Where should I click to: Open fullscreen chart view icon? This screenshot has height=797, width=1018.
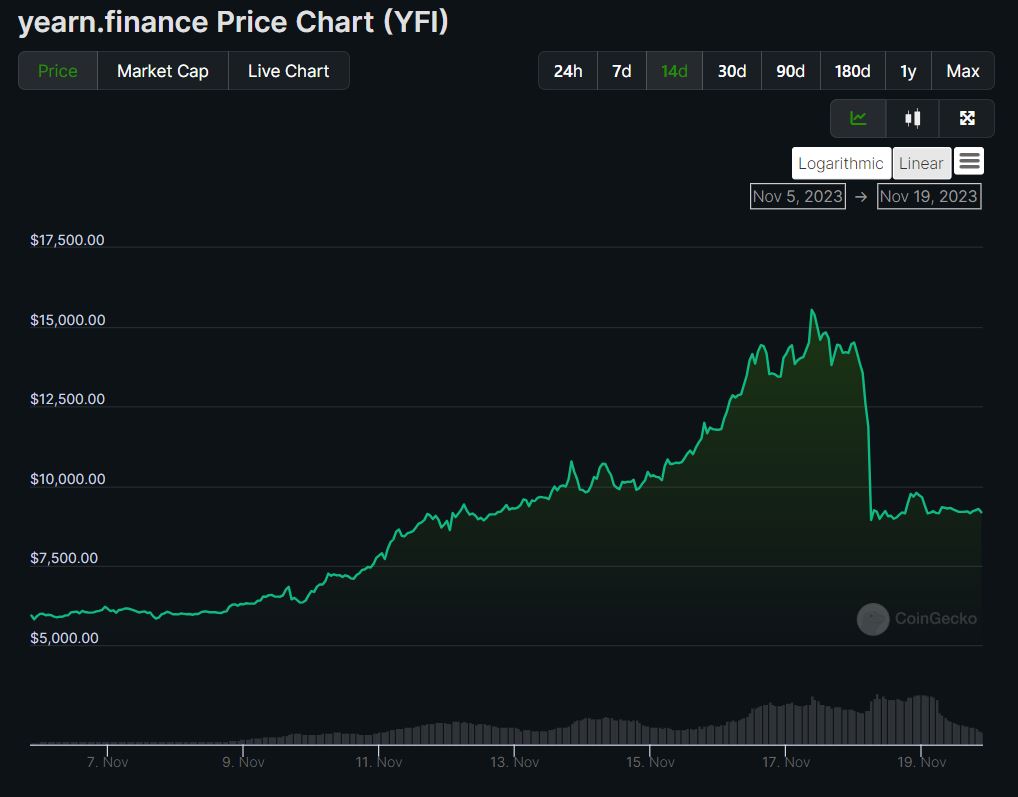tap(967, 118)
